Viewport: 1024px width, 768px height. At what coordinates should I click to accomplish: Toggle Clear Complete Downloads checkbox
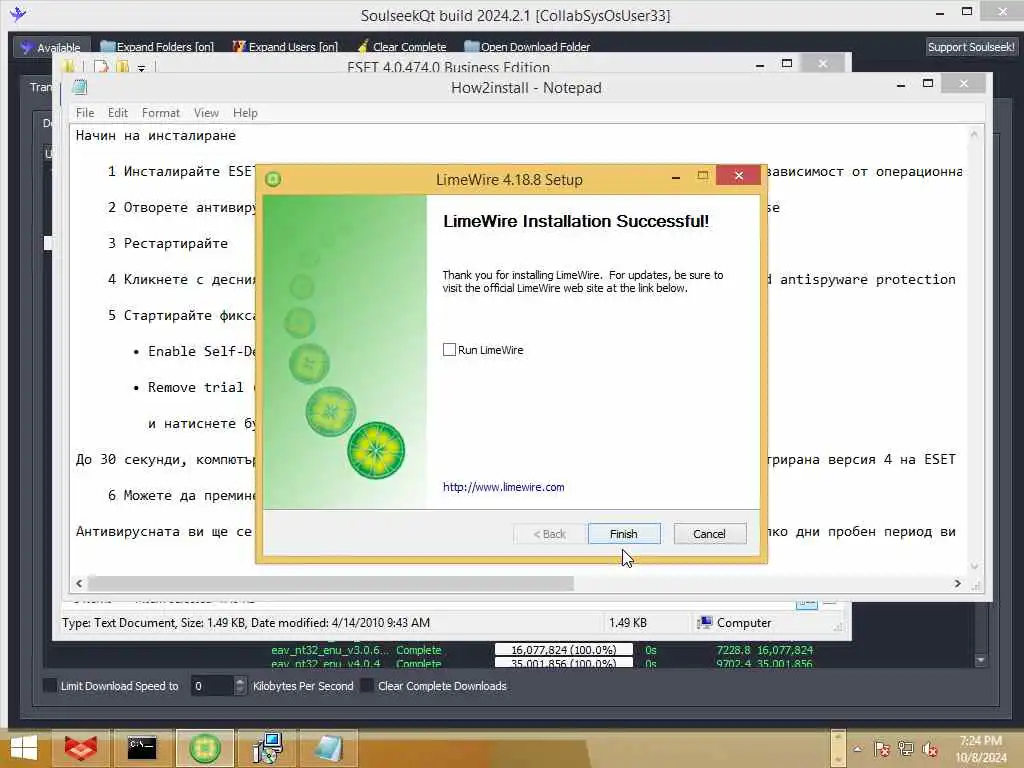point(368,686)
